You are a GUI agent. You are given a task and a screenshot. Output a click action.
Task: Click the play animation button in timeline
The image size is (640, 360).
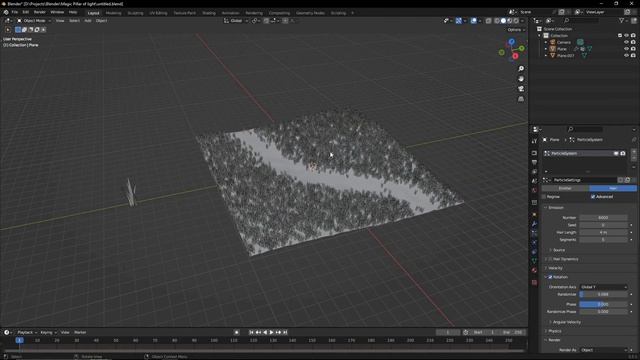pos(271,332)
